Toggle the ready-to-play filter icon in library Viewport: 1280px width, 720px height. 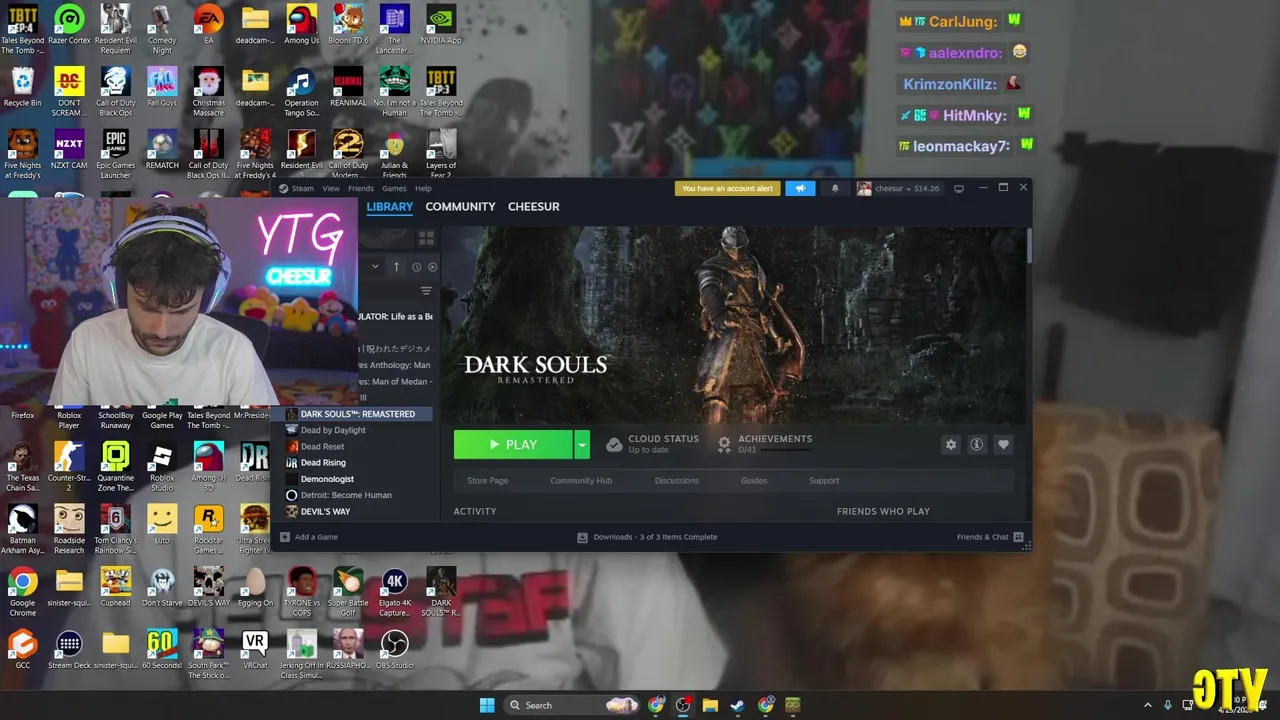click(x=432, y=267)
